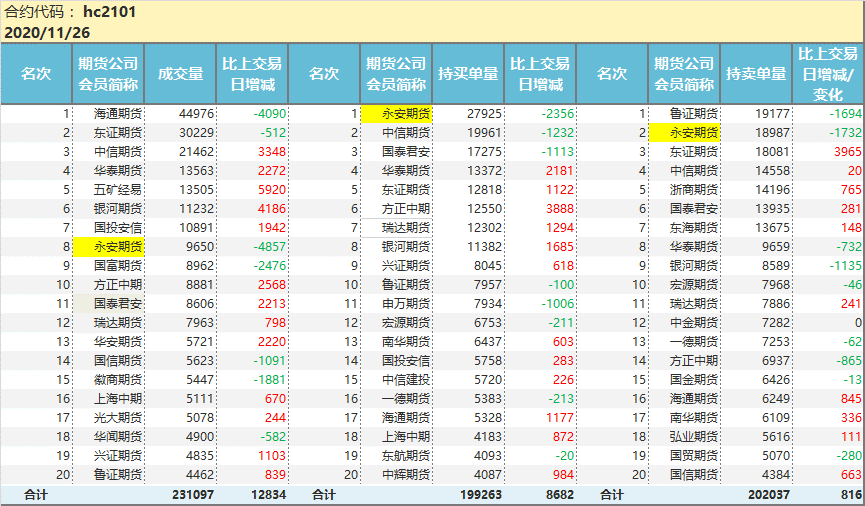
Task: Select the 鲁证期货 cell ranked first in short positions
Action: [x=685, y=114]
